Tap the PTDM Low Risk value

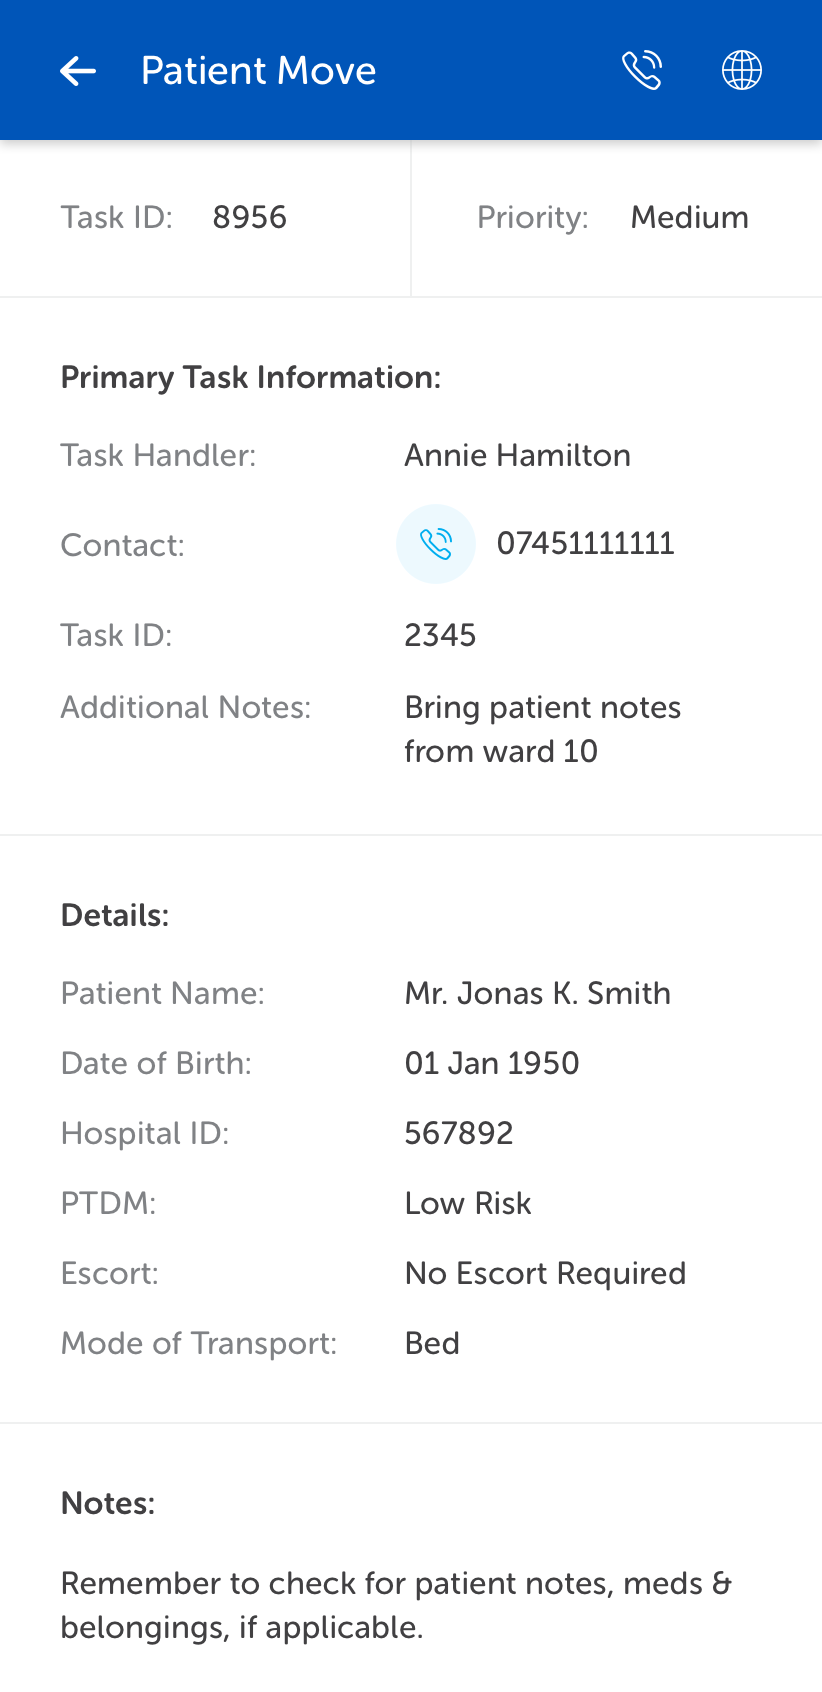(x=467, y=1203)
